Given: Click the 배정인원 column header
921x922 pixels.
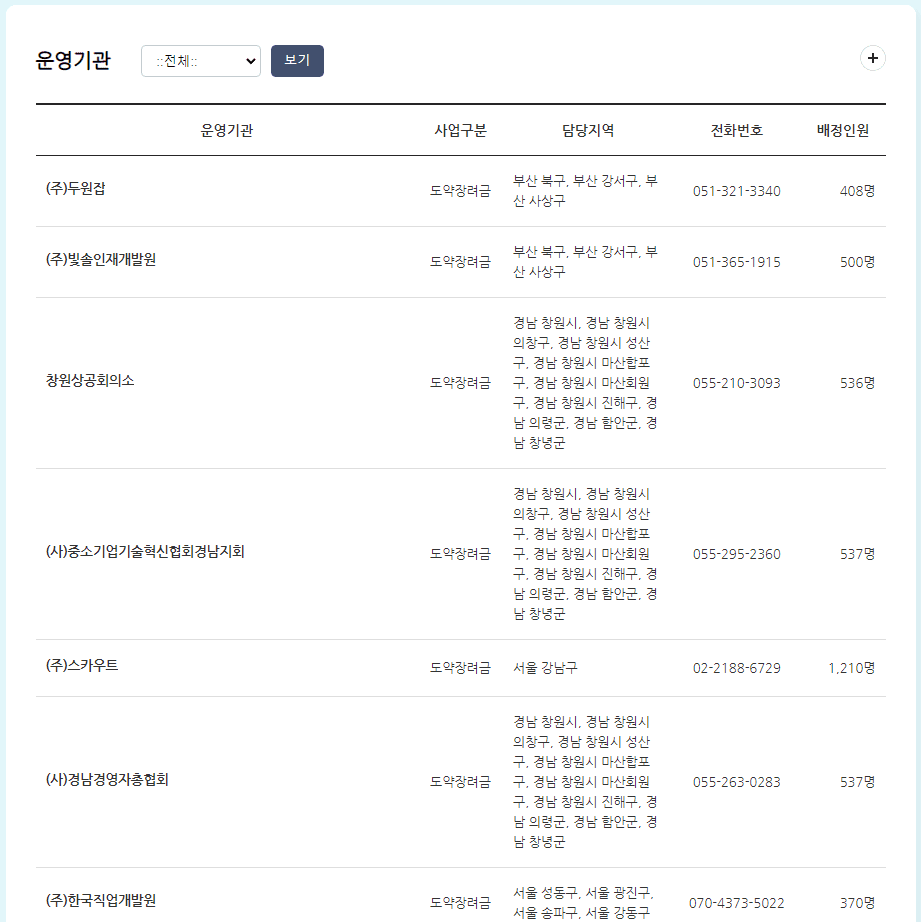Looking at the screenshot, I should coord(838,129).
